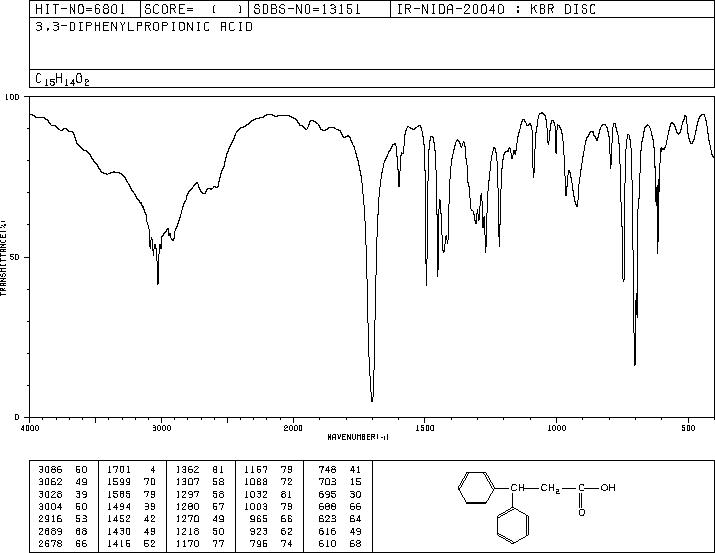Select peak table entry 1297
Viewport: 715px width, 553px height.
[x=200, y=494]
